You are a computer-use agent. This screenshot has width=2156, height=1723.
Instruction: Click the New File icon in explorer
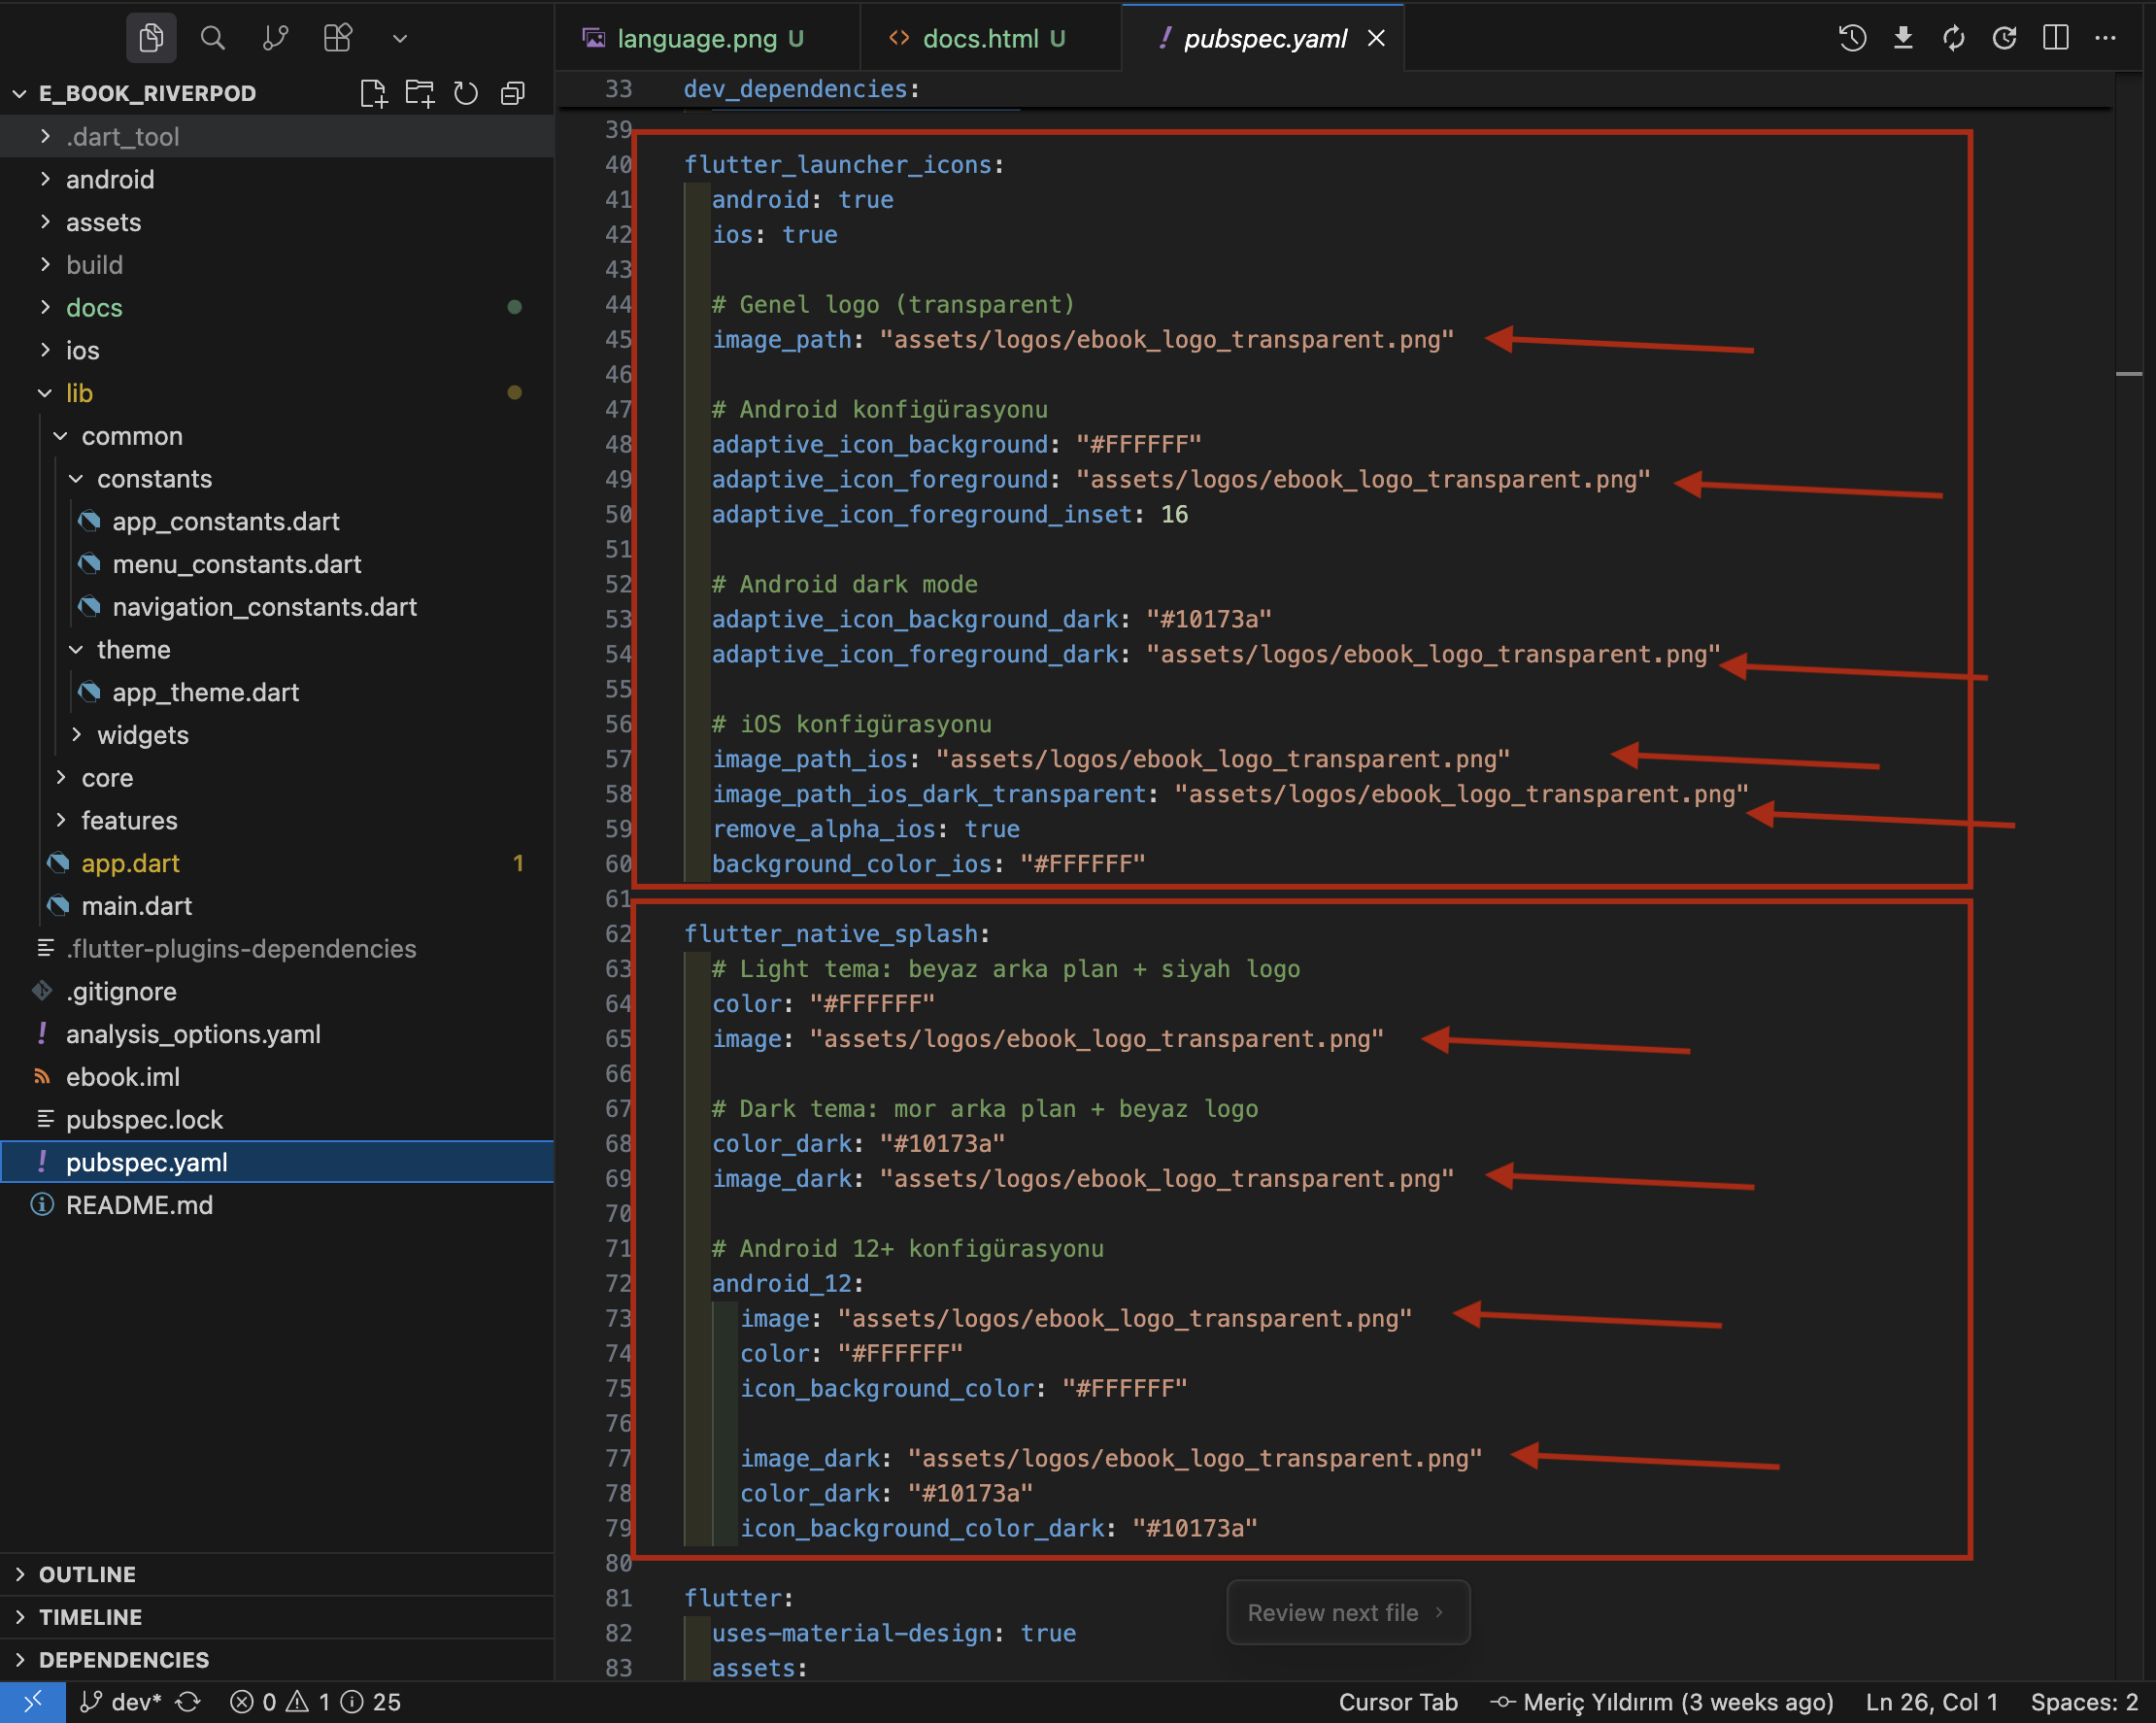(x=373, y=93)
